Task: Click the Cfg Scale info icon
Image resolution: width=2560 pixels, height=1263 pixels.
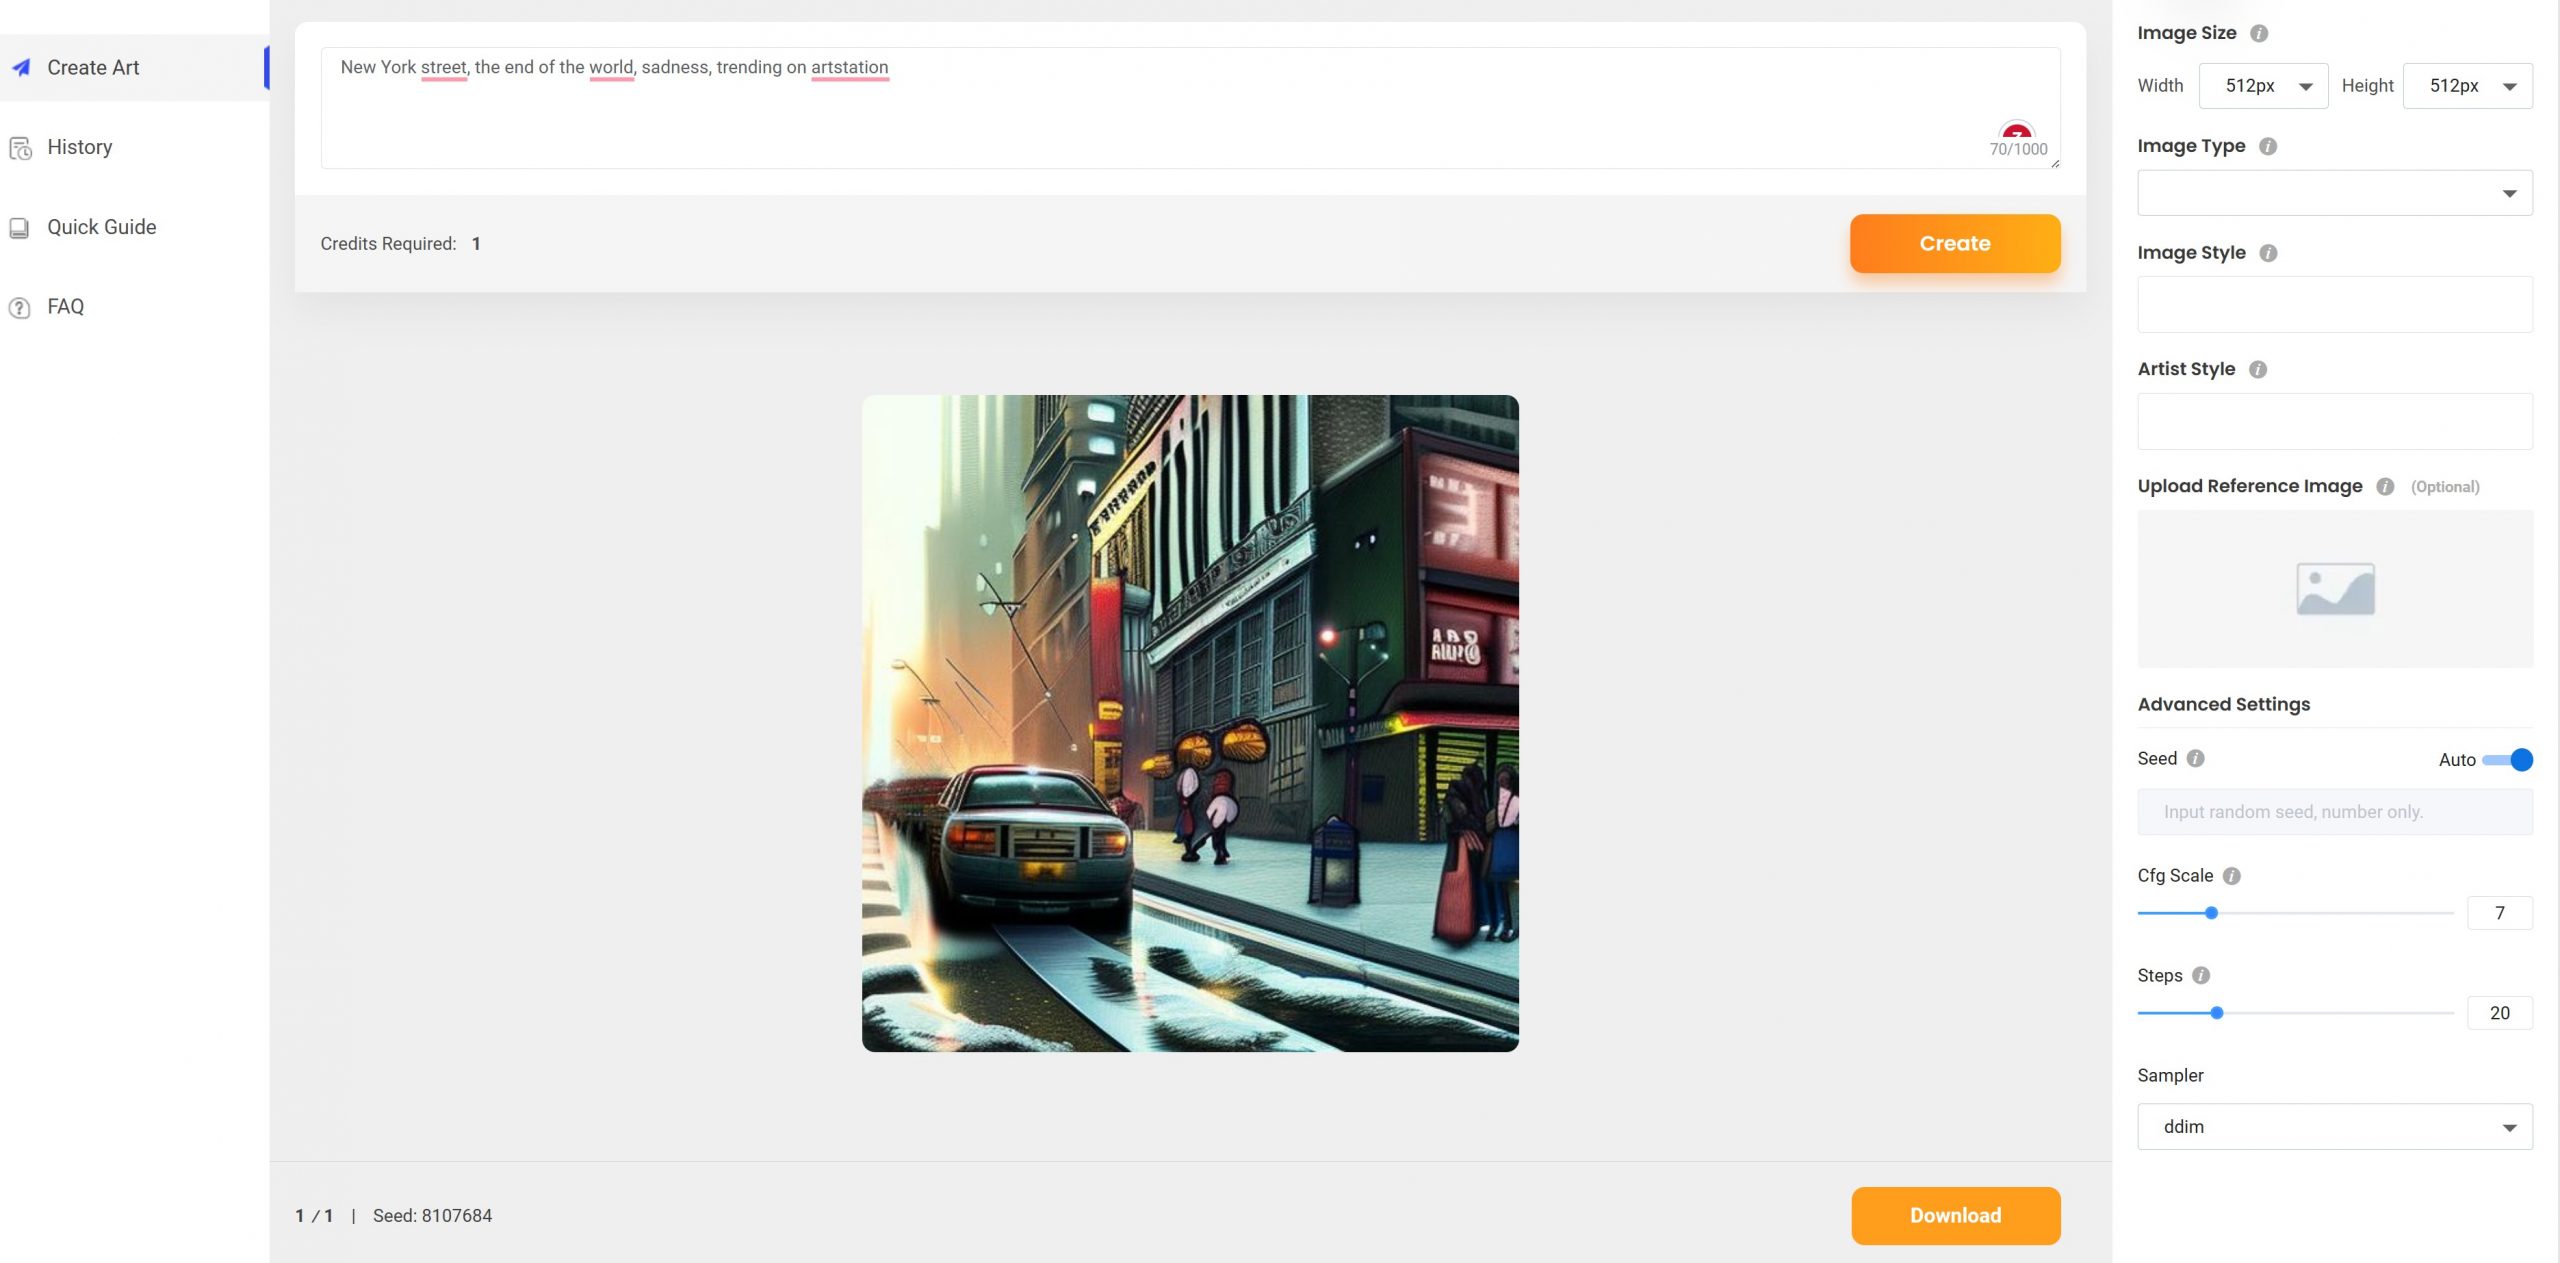Action: (x=2231, y=876)
